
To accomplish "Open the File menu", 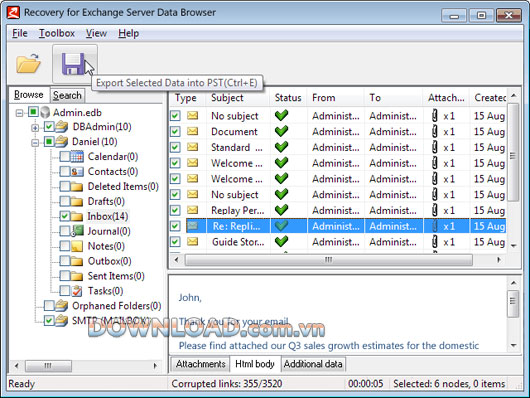I will [x=20, y=33].
